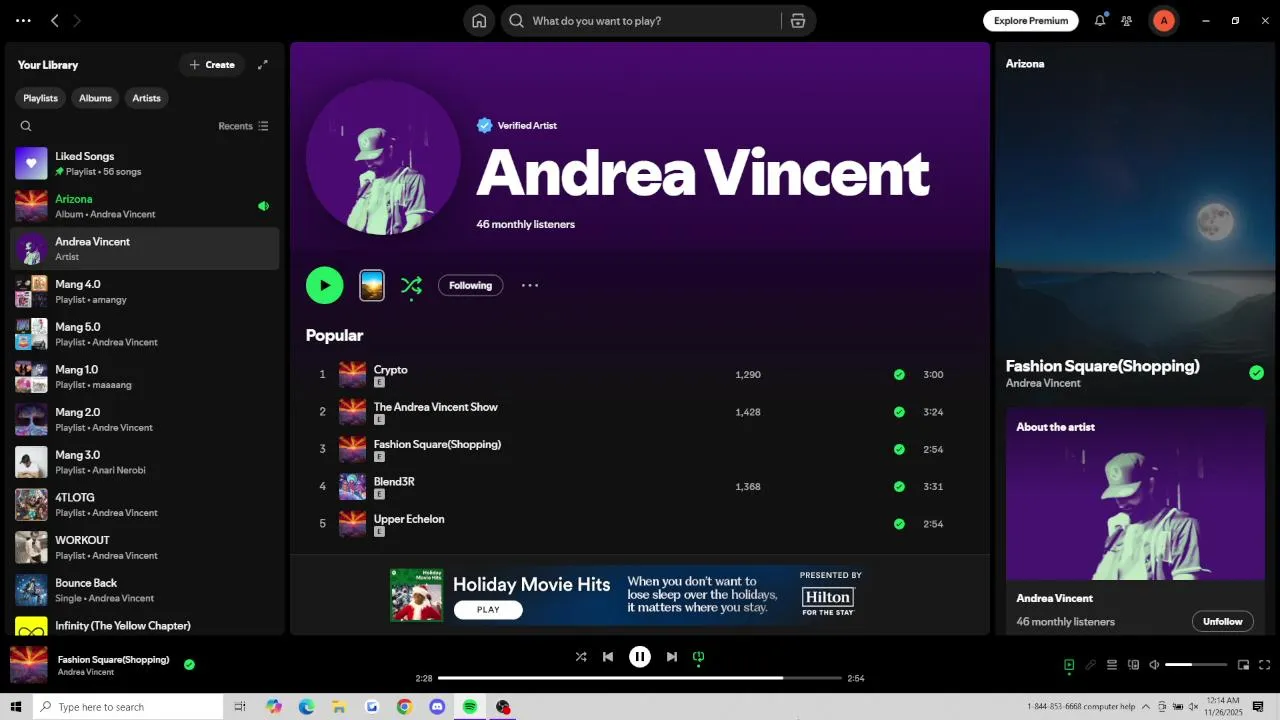Open the Arizona album in library
Viewport: 1280px width, 720px height.
click(x=144, y=206)
